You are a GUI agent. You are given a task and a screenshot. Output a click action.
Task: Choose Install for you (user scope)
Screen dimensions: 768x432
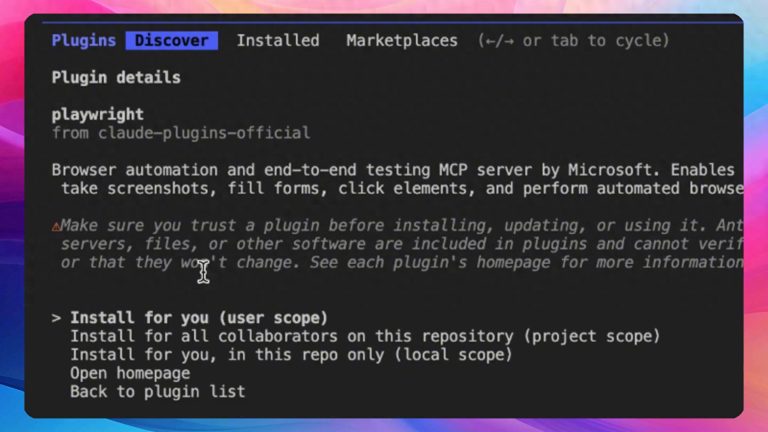tap(199, 318)
